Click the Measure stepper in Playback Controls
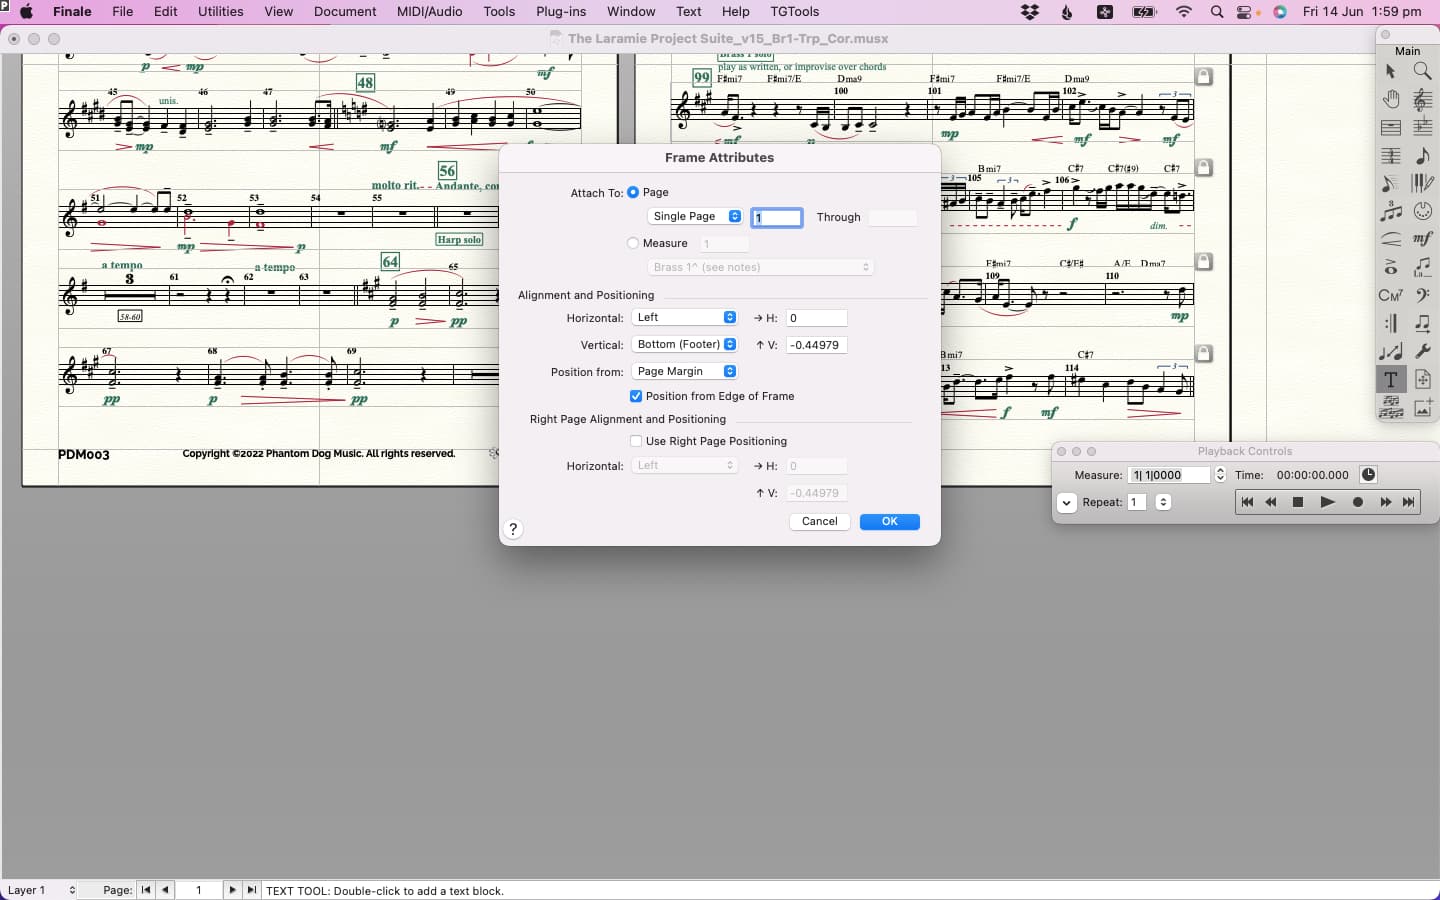Viewport: 1440px width, 900px height. pyautogui.click(x=1220, y=475)
